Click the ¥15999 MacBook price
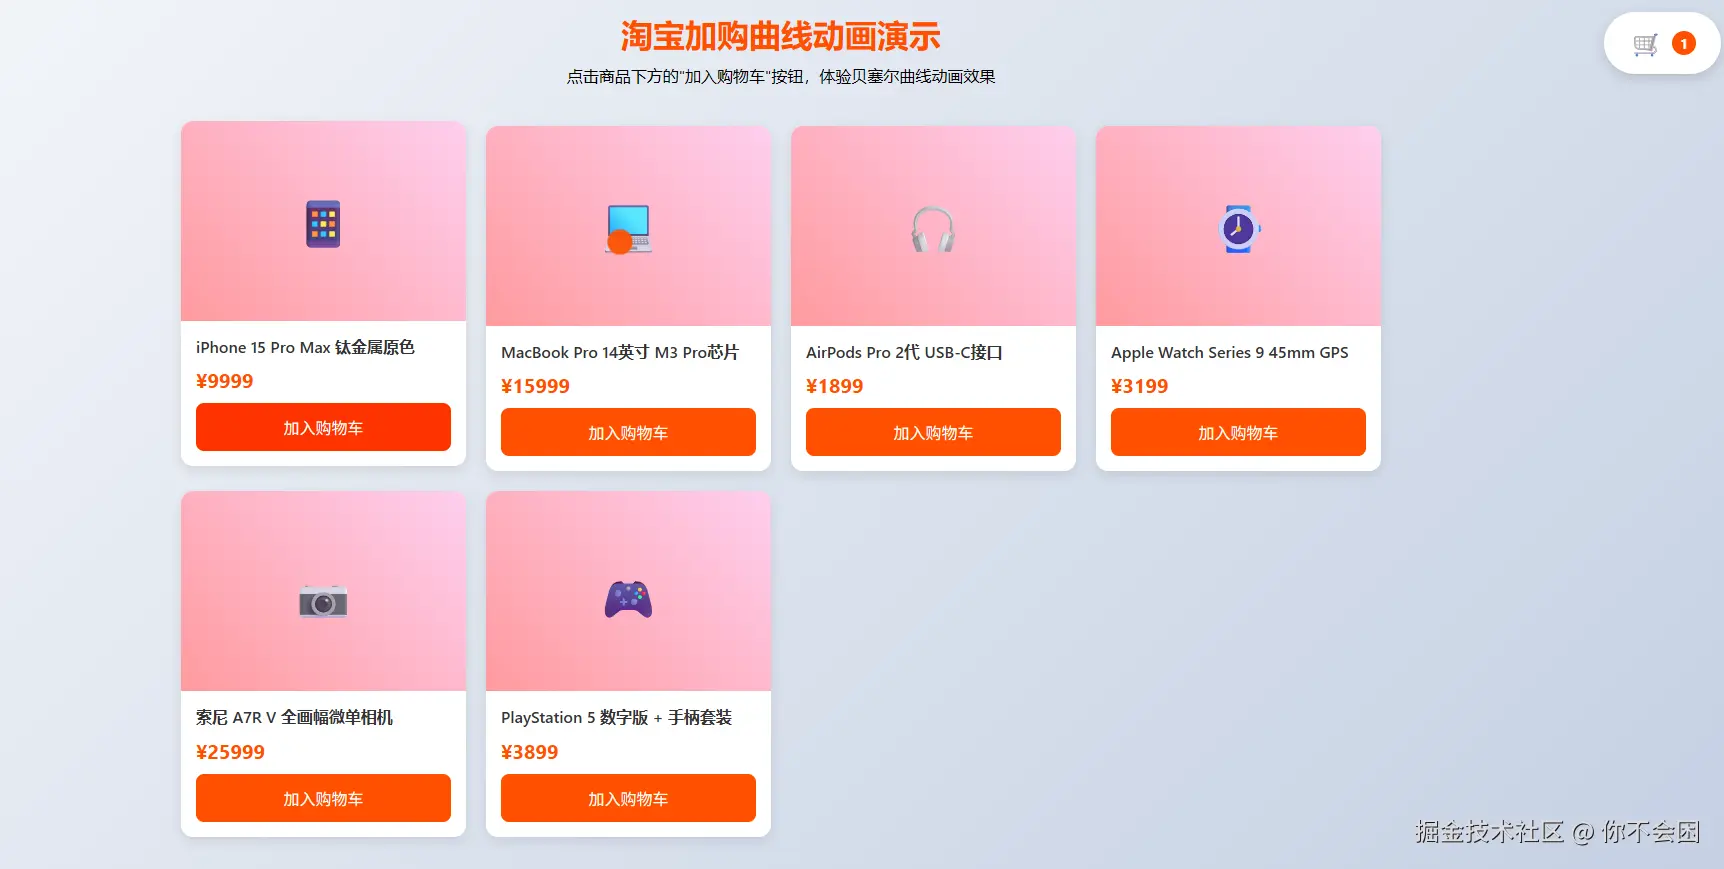The height and width of the screenshot is (869, 1724). tap(535, 386)
